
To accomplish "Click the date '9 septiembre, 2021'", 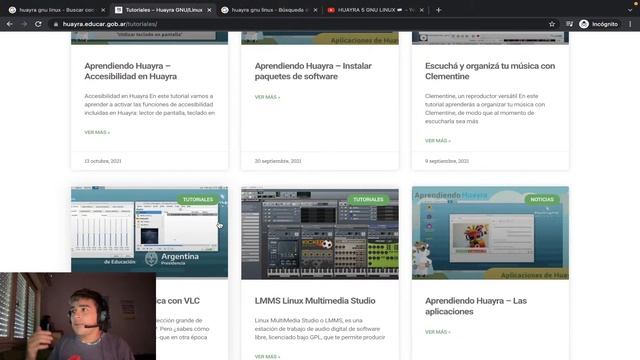I will (447, 161).
